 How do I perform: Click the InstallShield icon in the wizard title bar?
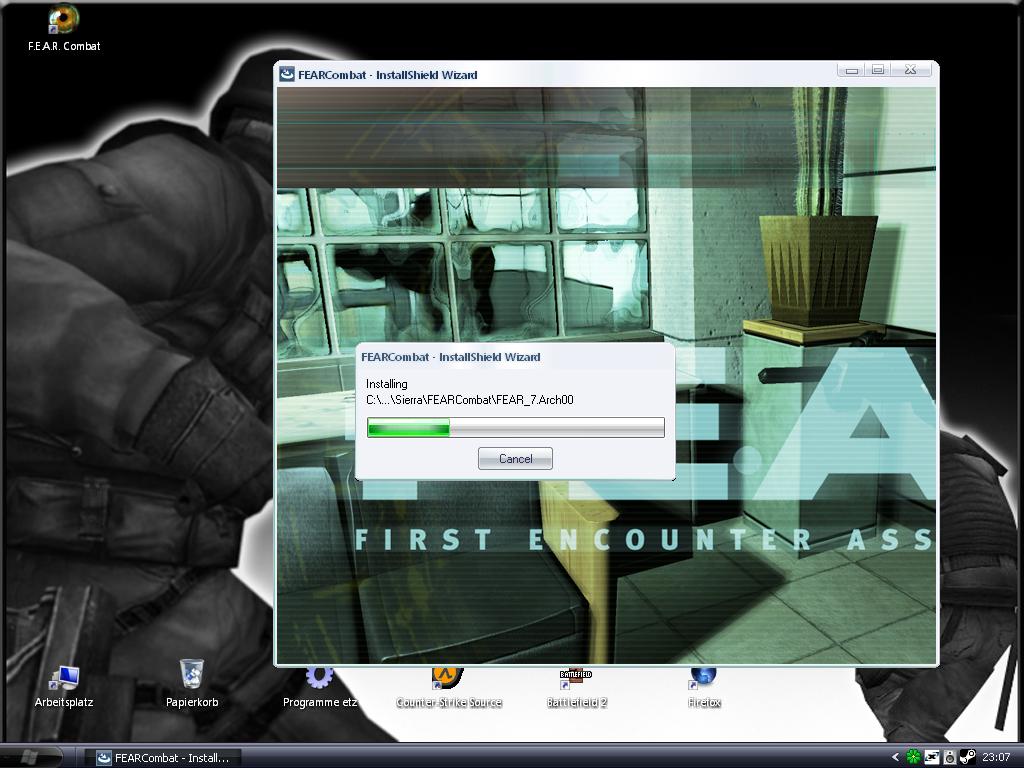click(287, 74)
